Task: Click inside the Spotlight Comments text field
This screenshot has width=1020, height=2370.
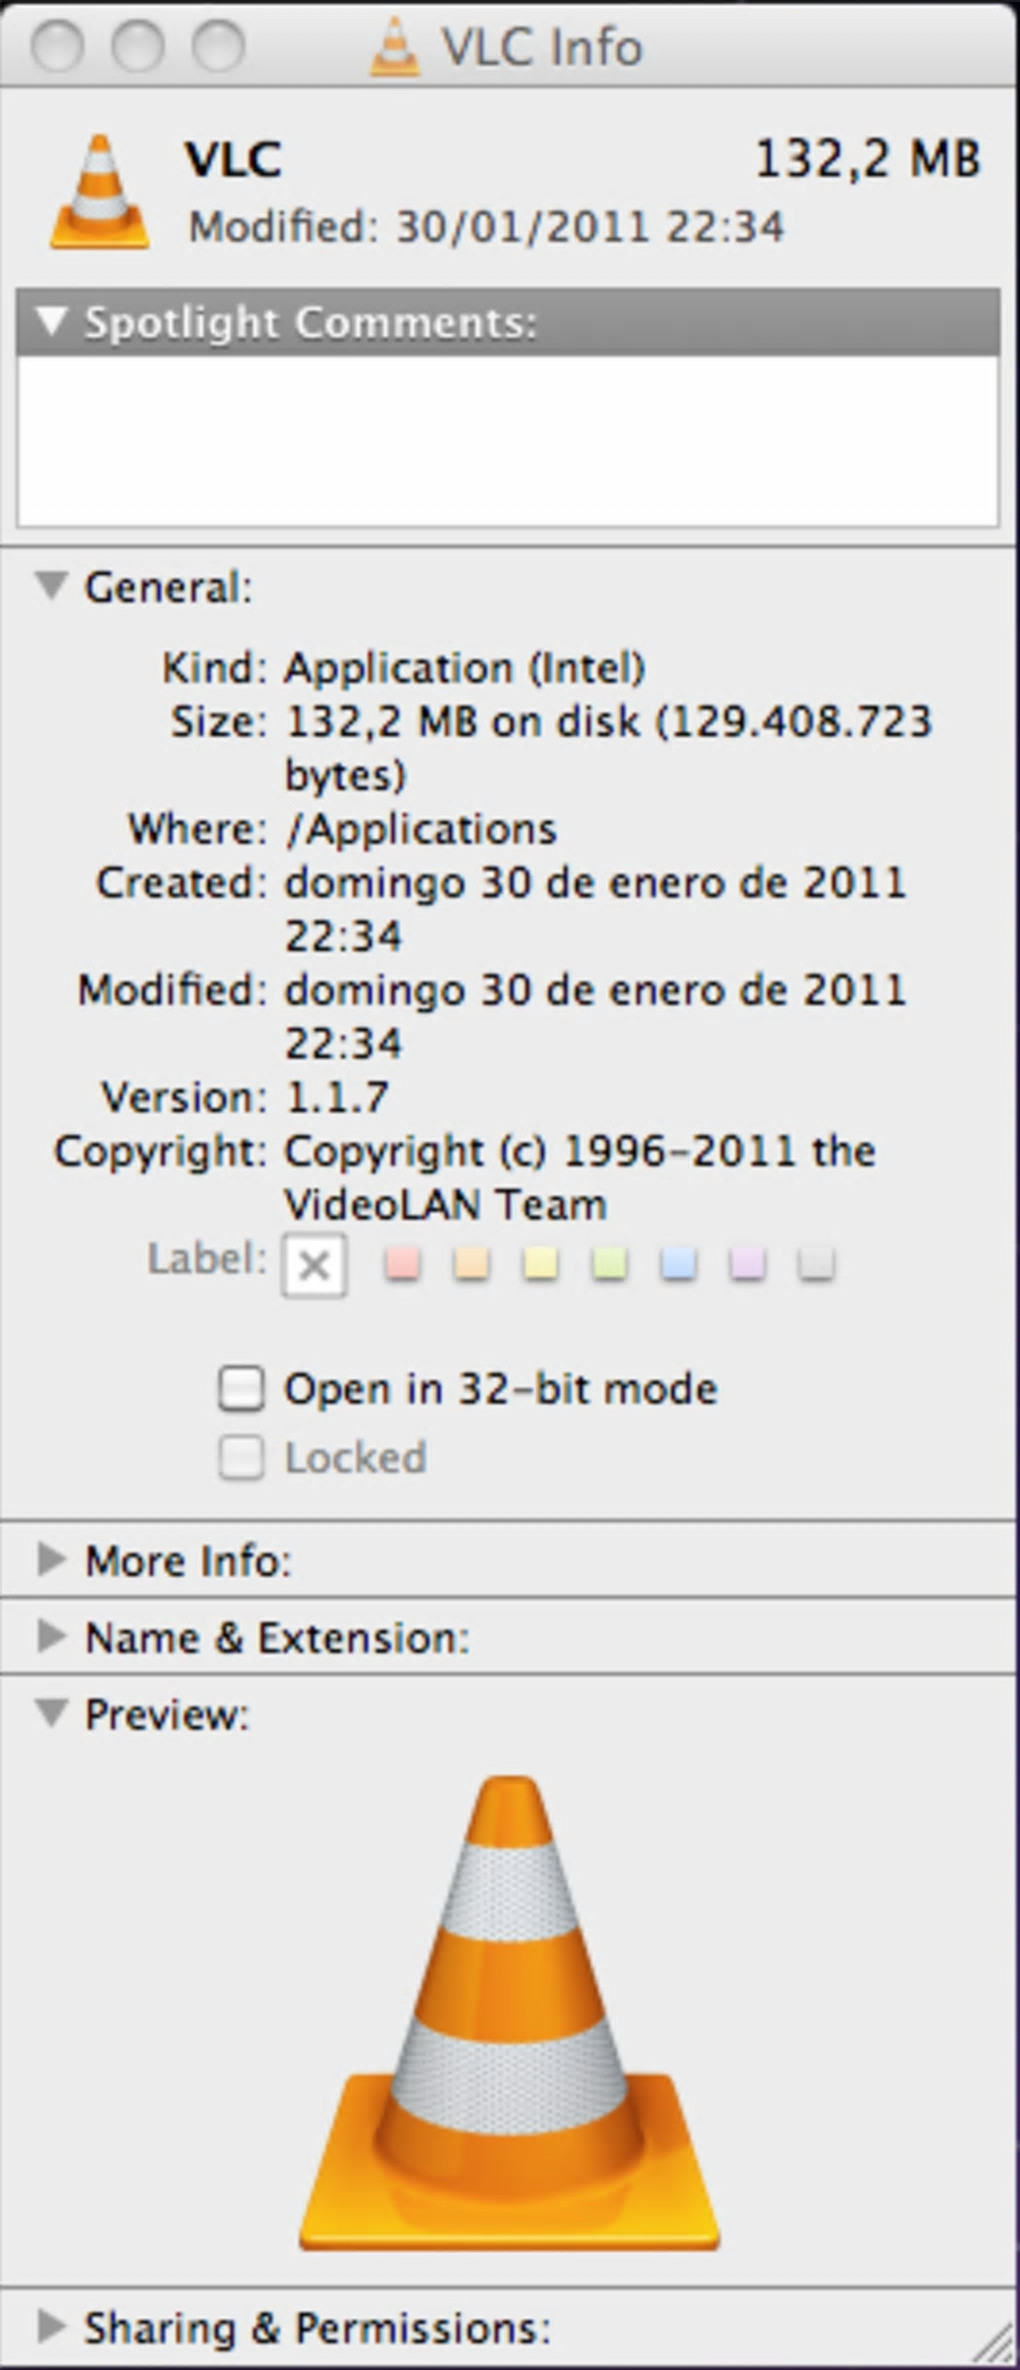Action: (508, 440)
